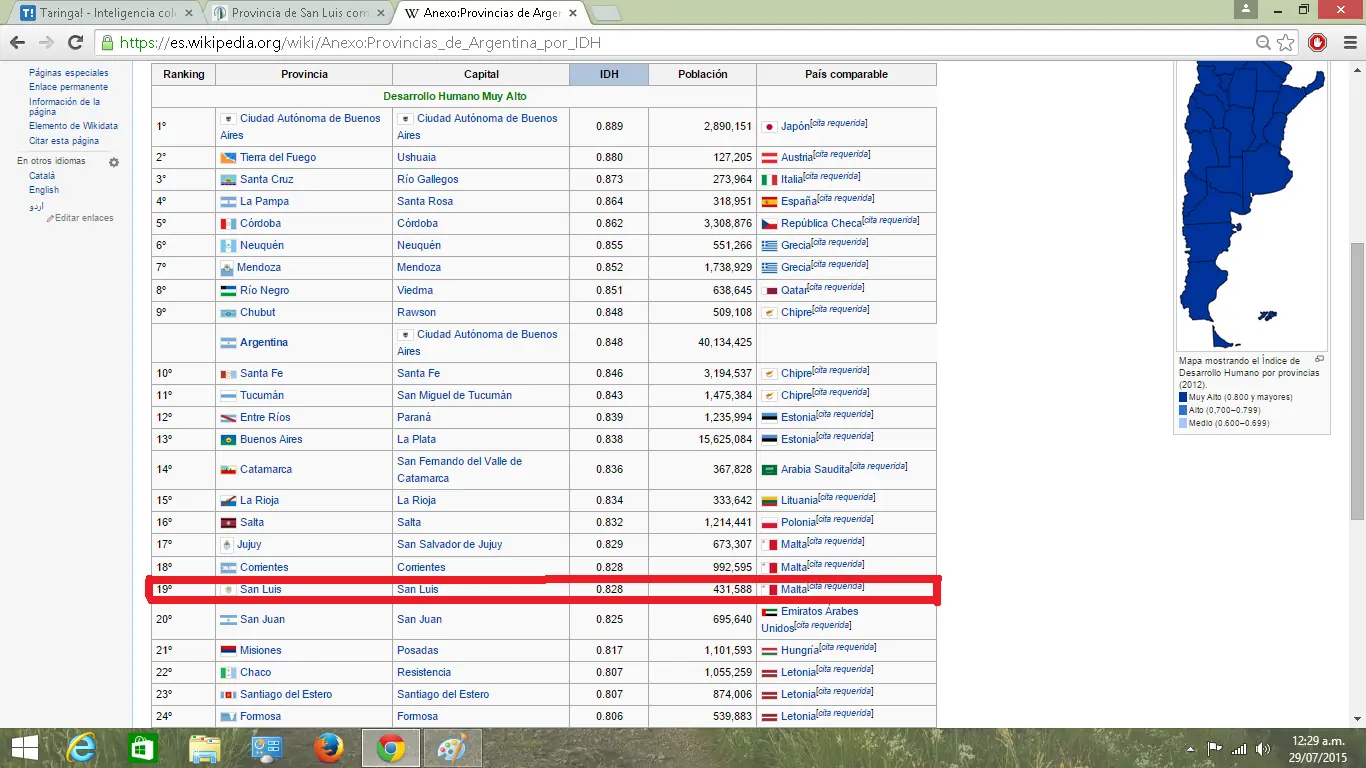Sort the table by the Ranking header

point(184,74)
